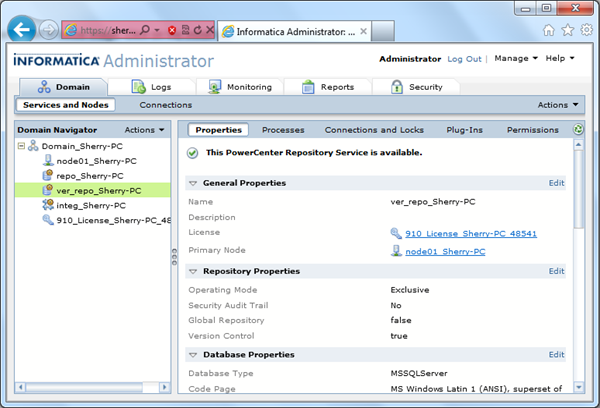Image resolution: width=600 pixels, height=408 pixels.
Task: Open the Connections and Locks tab
Action: click(374, 130)
